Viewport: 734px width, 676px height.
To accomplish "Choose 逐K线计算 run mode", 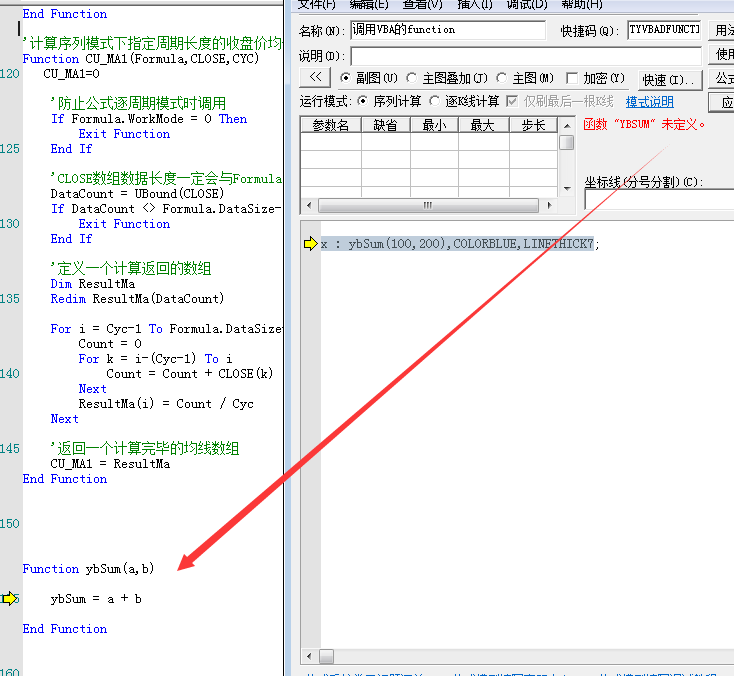I will [x=435, y=101].
